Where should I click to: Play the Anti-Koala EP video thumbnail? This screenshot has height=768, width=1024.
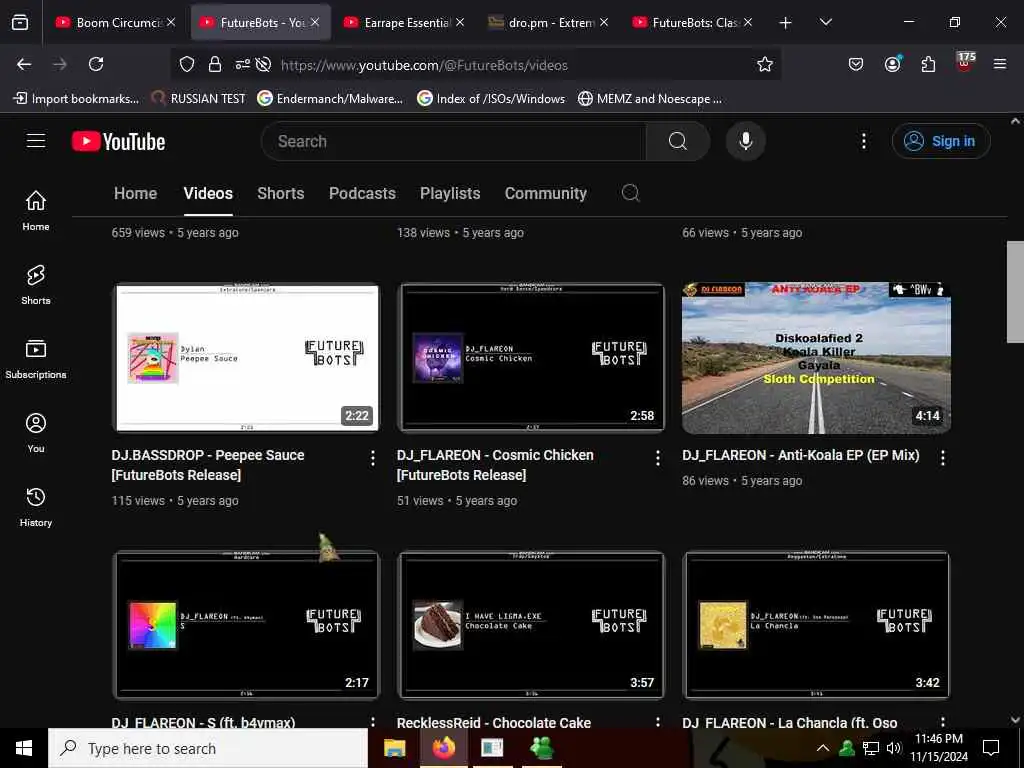point(816,358)
